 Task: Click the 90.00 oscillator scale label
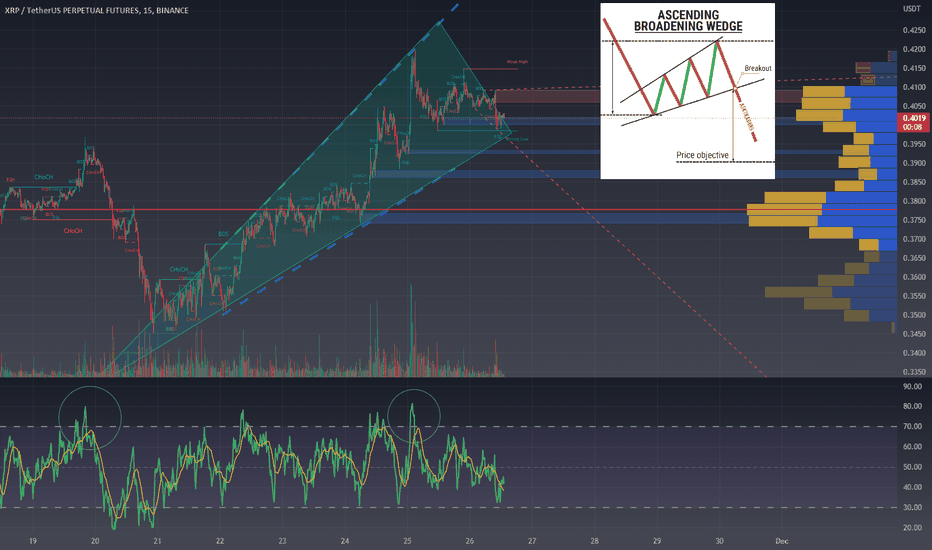912,386
